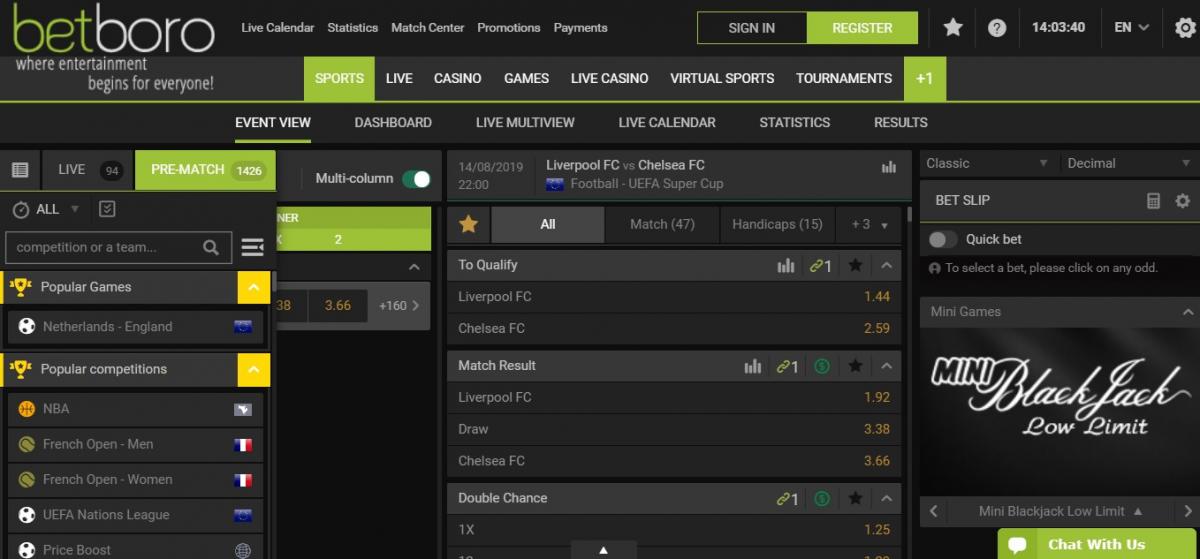Viewport: 1200px width, 559px height.
Task: Click link icon in To Qualify header
Action: pyautogui.click(x=820, y=265)
